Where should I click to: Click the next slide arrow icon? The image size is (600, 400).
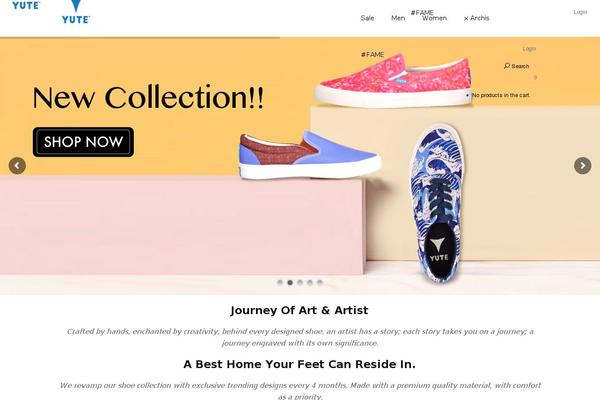click(582, 166)
